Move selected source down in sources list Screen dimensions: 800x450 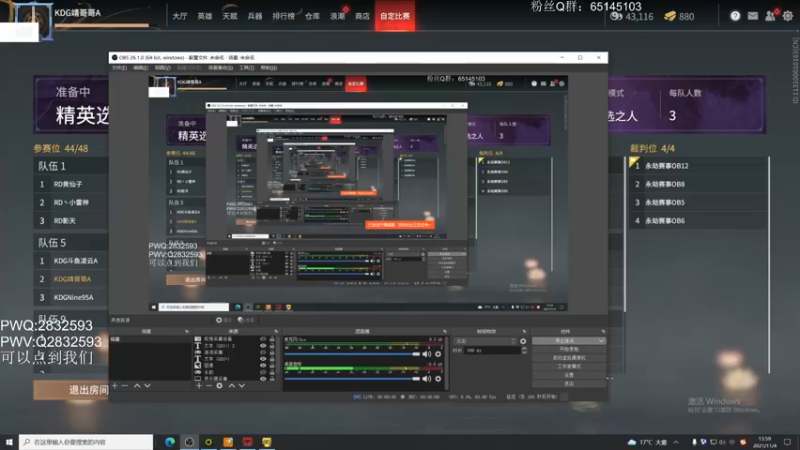242,386
